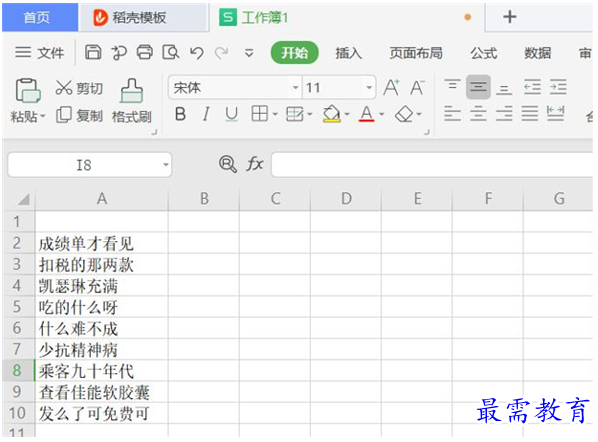Click the Clear eraser icon

click(x=404, y=114)
